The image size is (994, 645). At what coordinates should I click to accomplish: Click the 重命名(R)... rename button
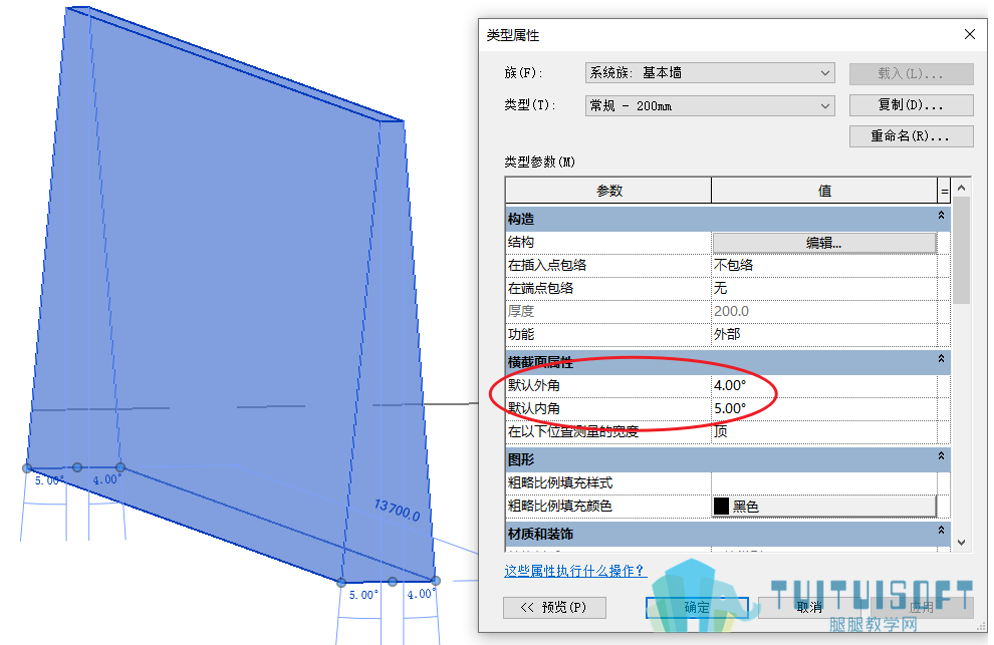click(911, 136)
